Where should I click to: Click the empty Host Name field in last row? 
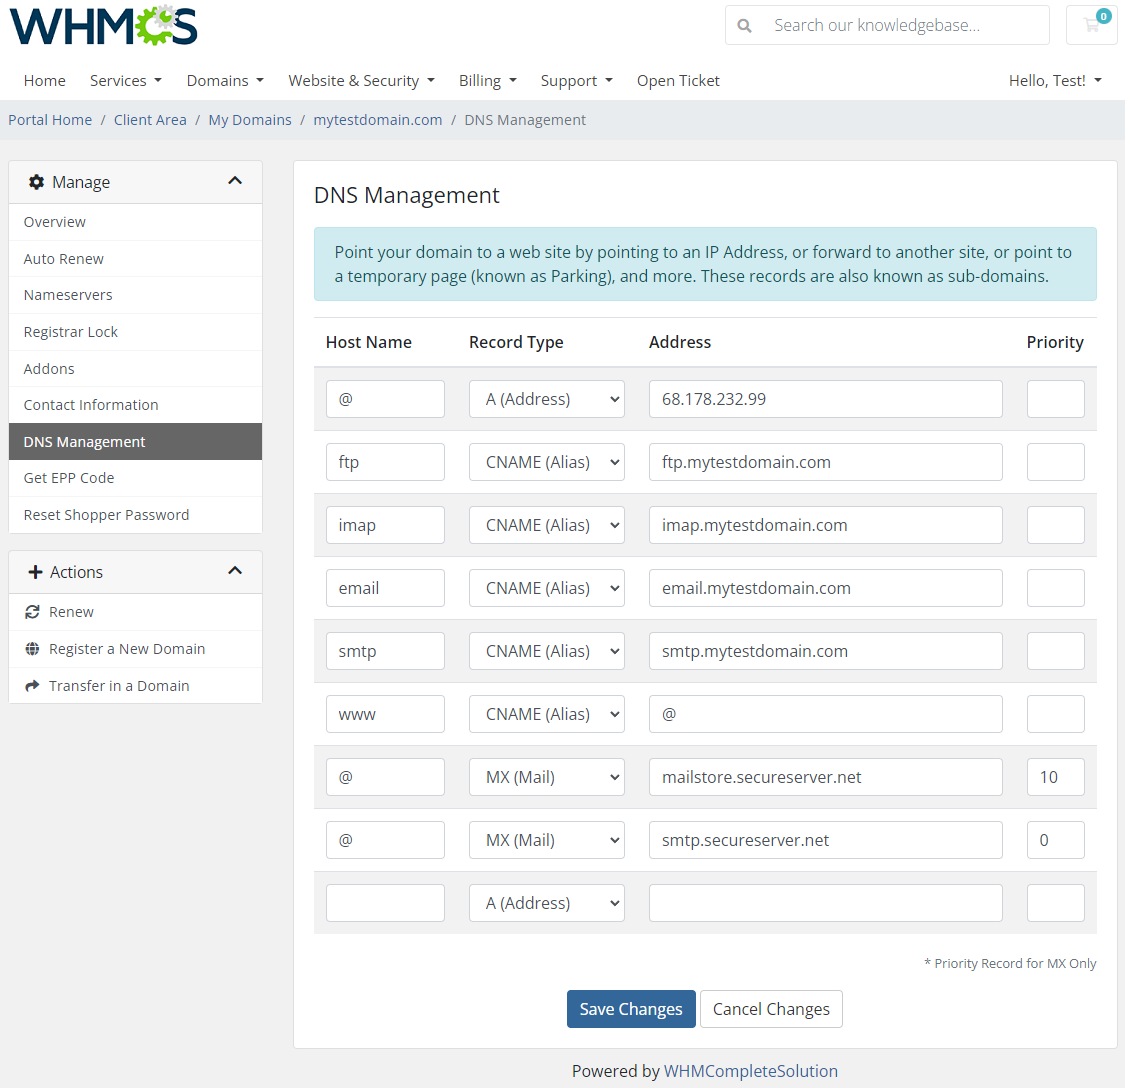[x=385, y=902]
